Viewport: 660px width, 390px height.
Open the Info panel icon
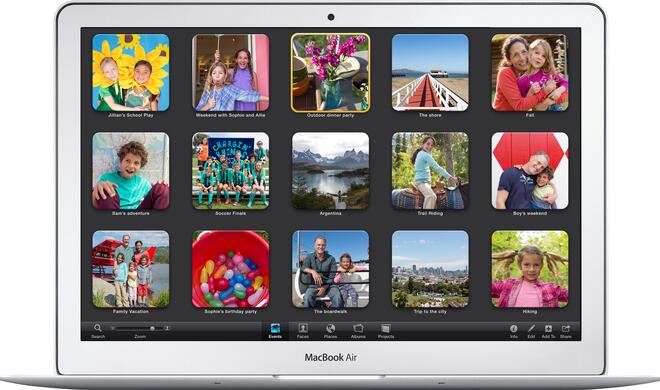514,329
